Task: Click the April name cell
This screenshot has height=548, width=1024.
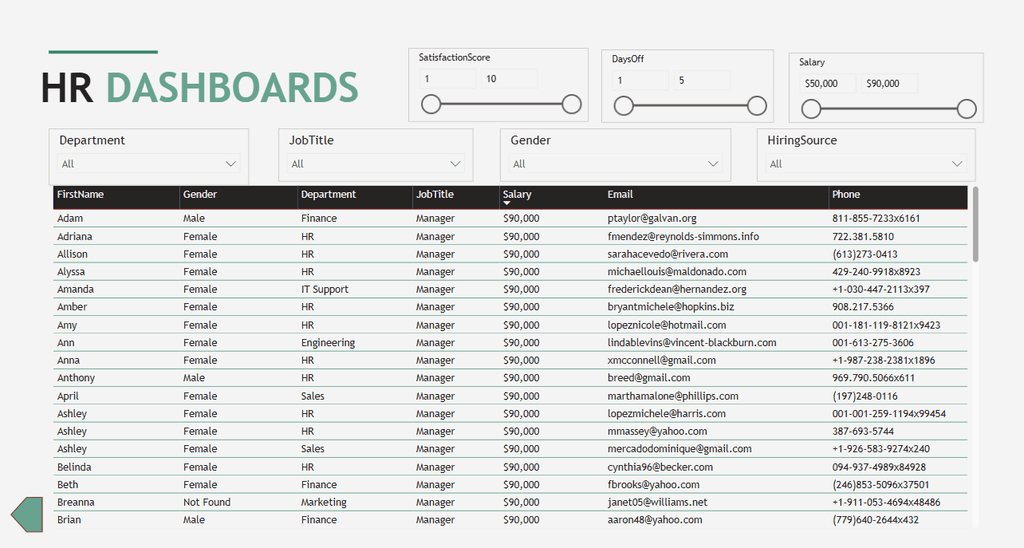Action: click(x=67, y=396)
